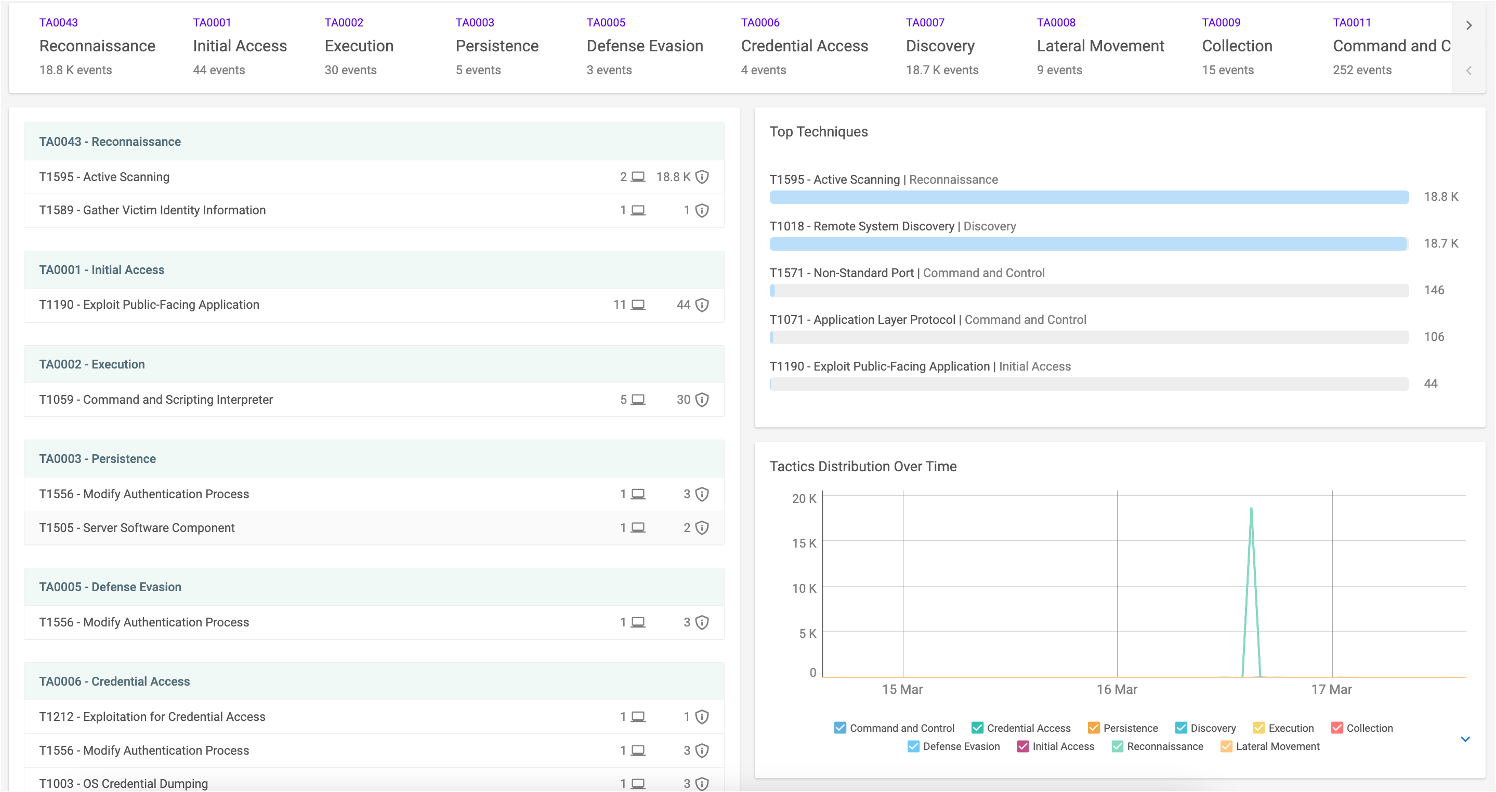Show previous tactics with the left arrow
This screenshot has height=792, width=1496.
[1468, 70]
